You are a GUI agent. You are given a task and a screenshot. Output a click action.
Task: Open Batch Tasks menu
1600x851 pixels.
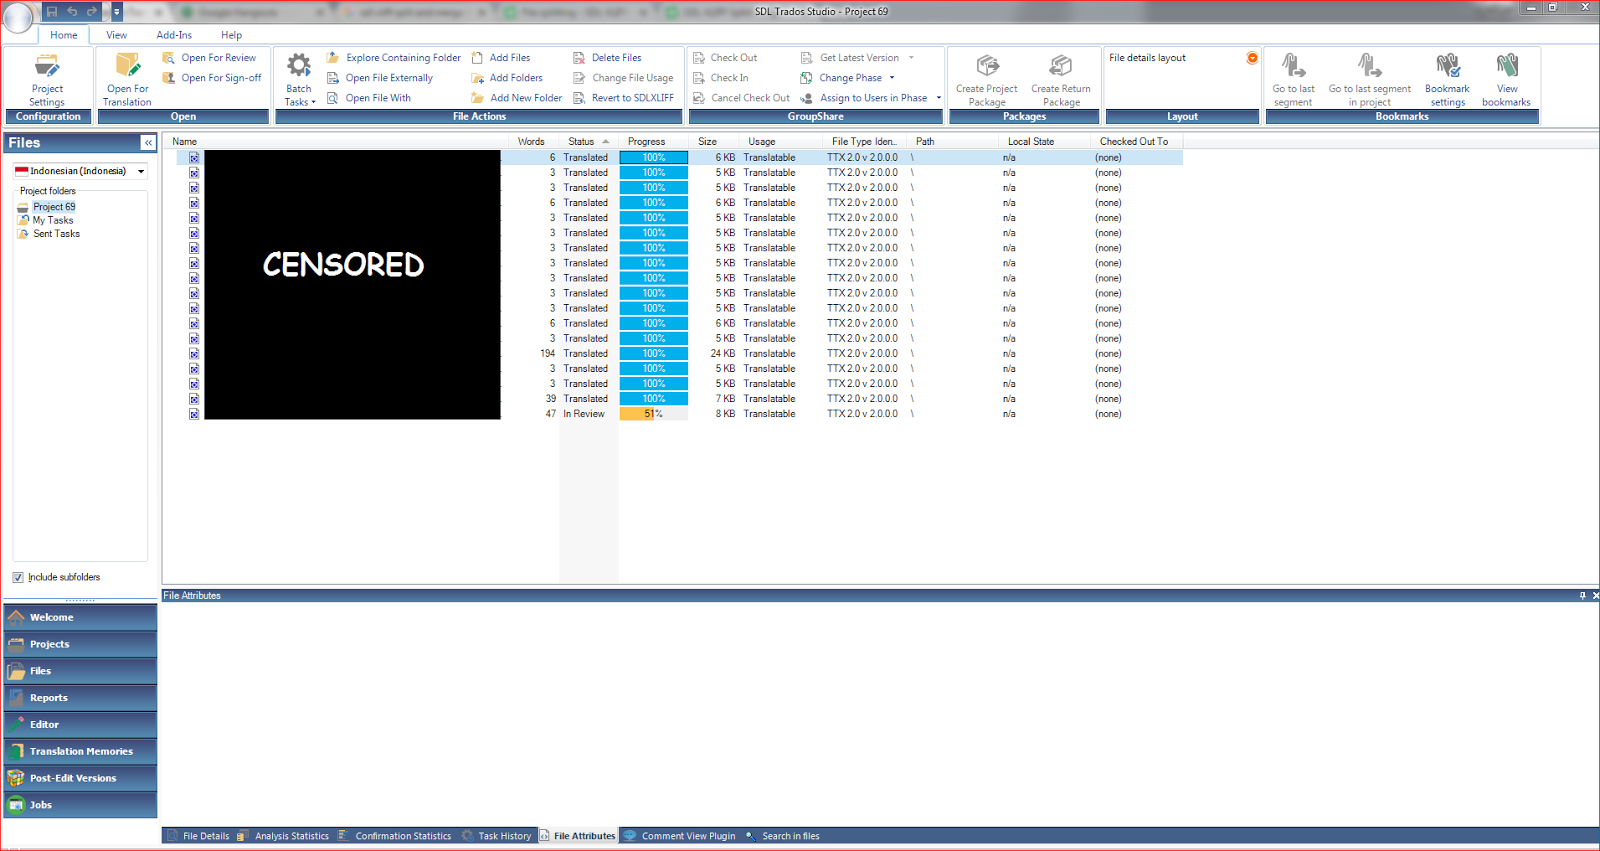click(299, 80)
